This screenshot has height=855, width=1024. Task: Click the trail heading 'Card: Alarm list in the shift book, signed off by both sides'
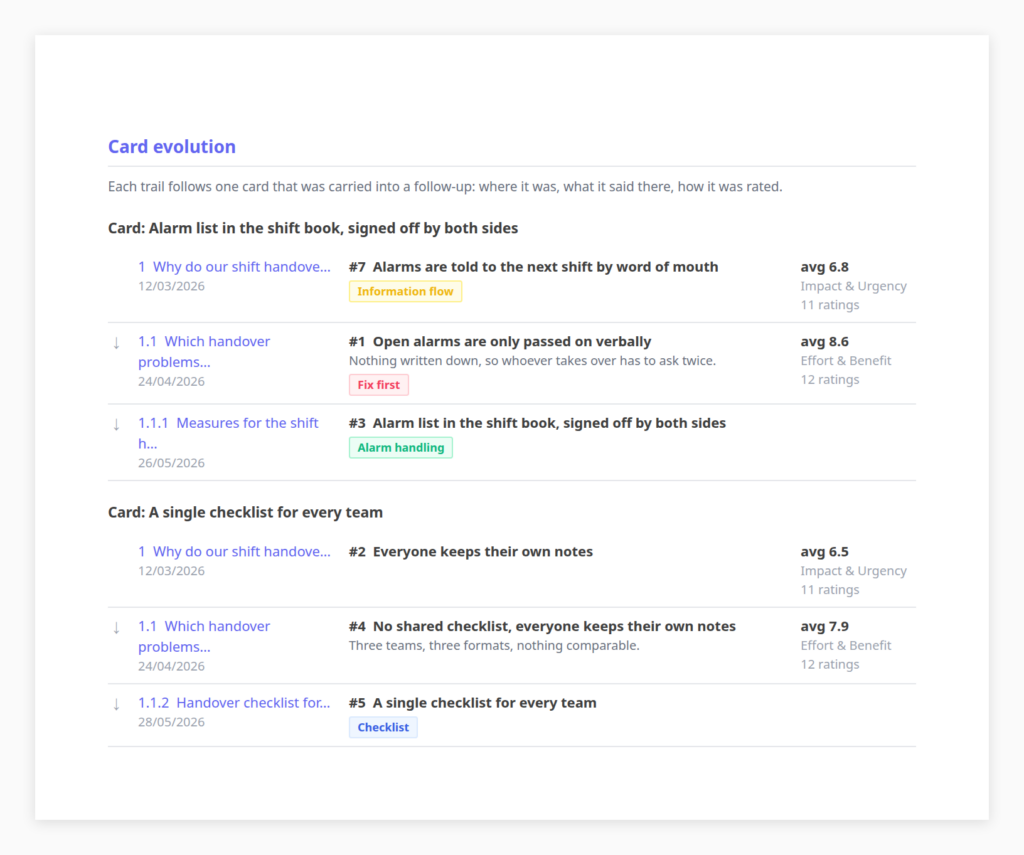click(313, 228)
